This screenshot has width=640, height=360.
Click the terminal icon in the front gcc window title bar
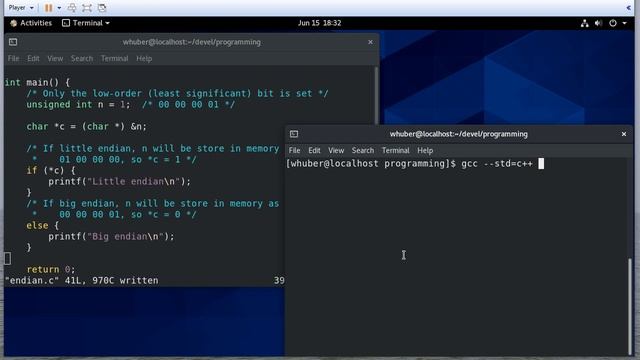coord(294,134)
